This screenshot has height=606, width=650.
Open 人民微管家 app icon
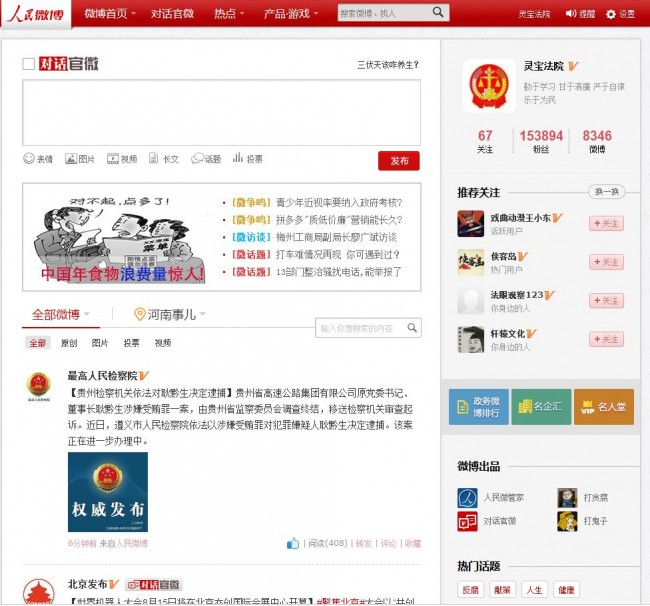pos(467,497)
